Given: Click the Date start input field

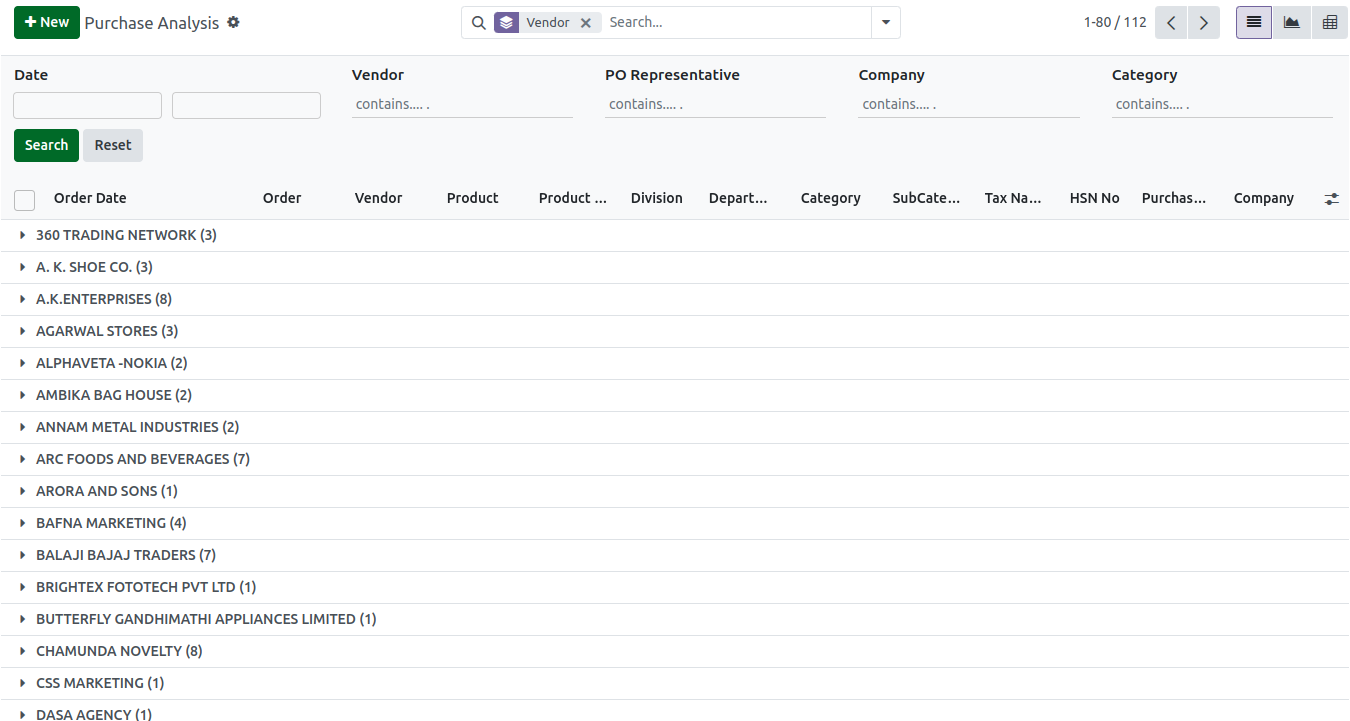Looking at the screenshot, I should point(87,105).
